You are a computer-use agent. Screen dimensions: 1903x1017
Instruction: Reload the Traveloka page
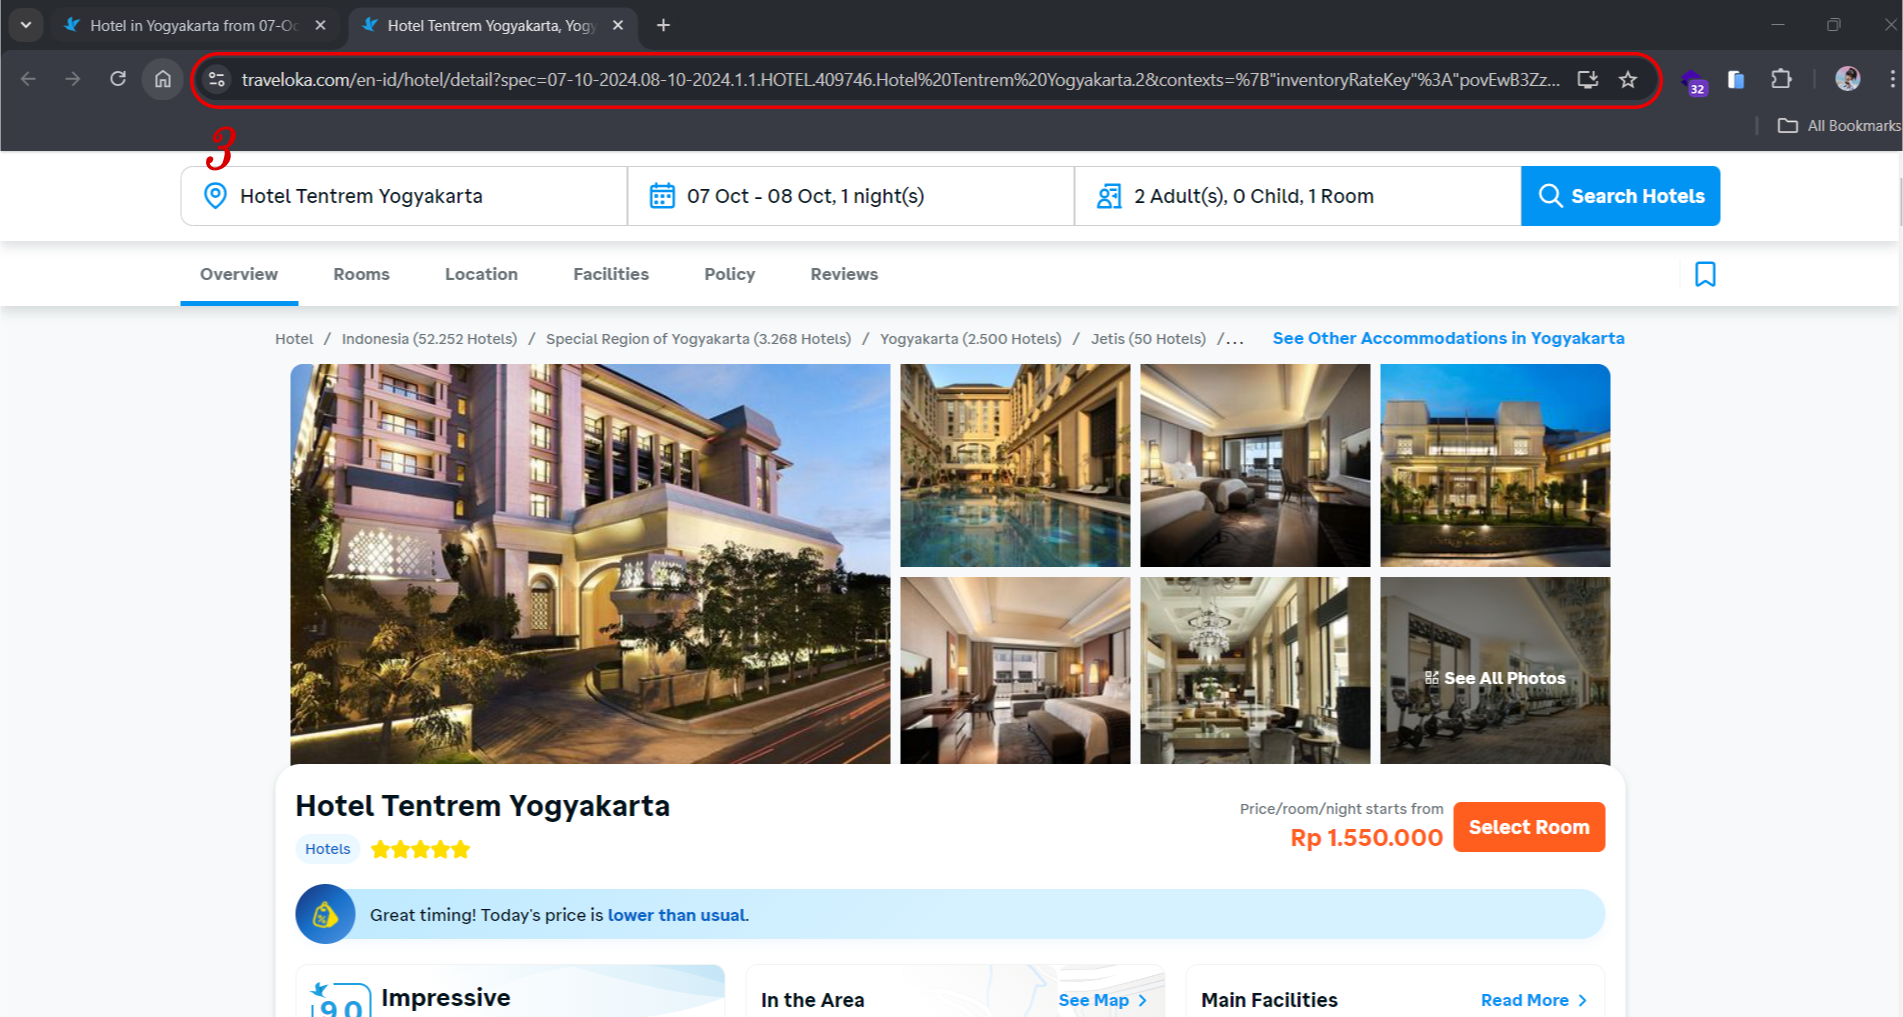[x=118, y=79]
